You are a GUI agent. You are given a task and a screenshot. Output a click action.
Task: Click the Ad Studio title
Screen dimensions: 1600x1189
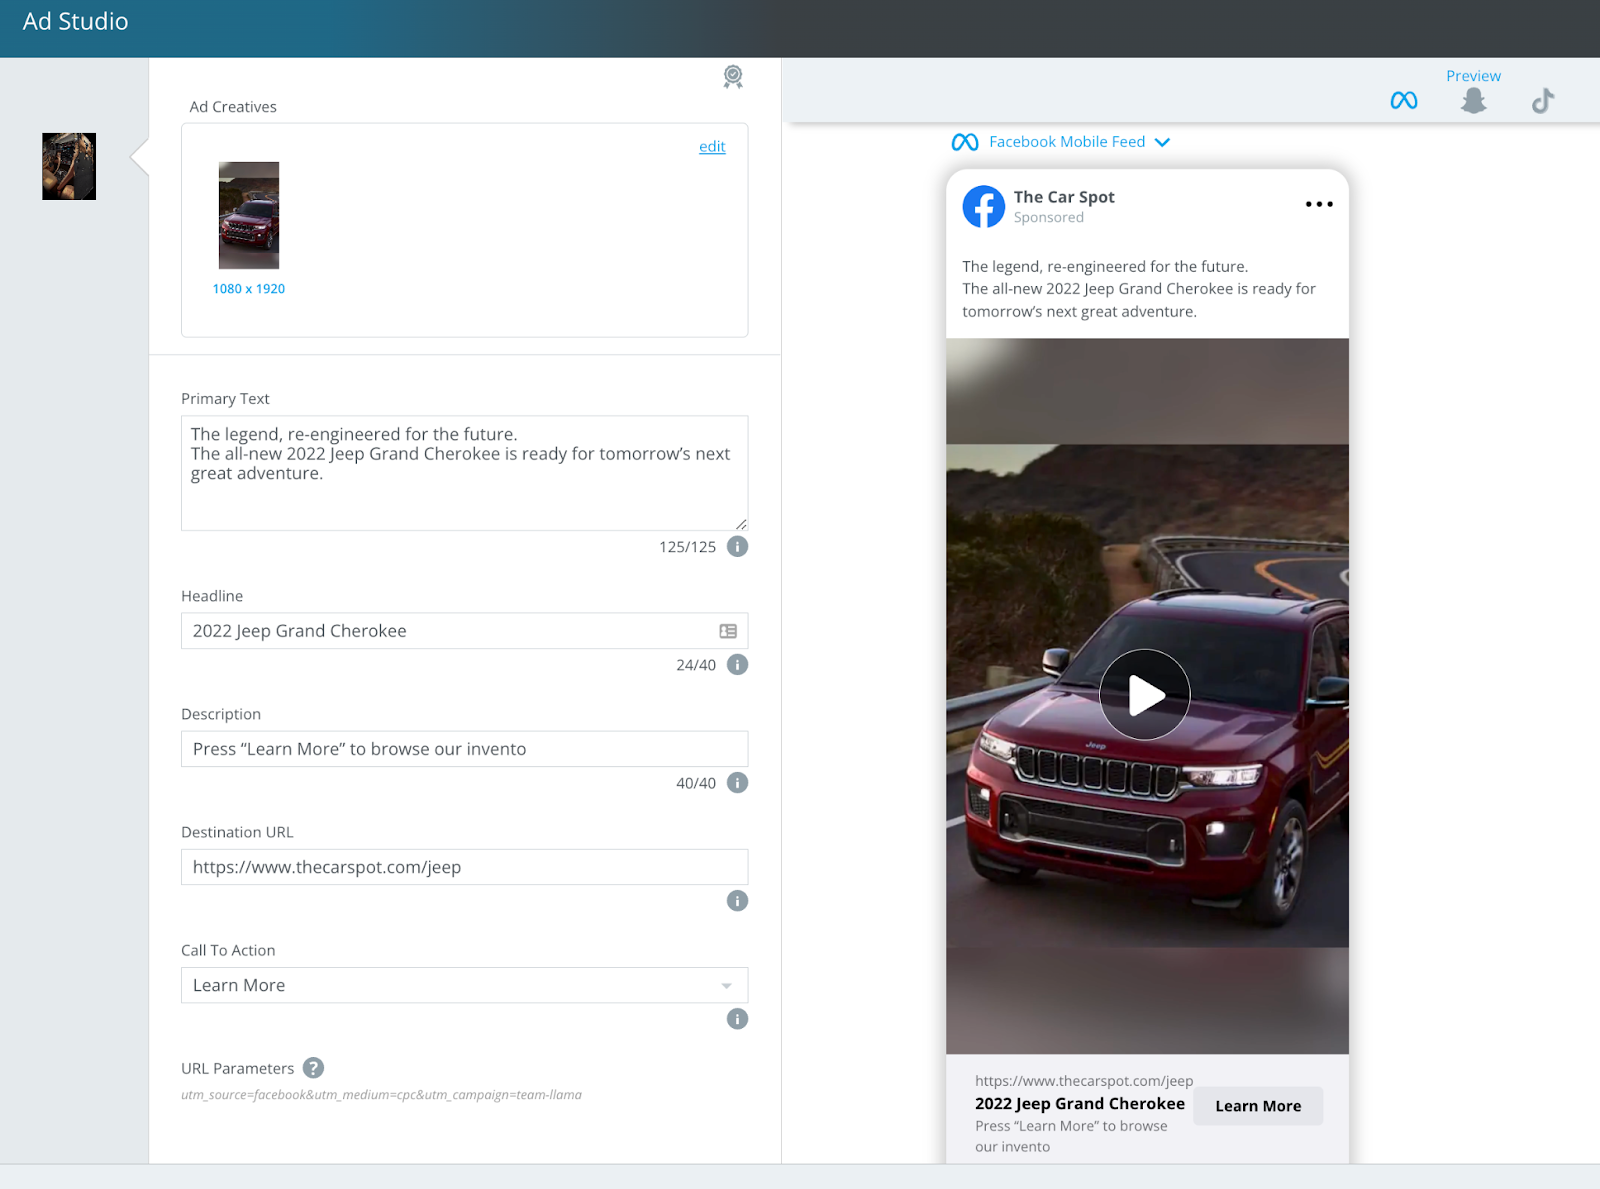pos(76,22)
